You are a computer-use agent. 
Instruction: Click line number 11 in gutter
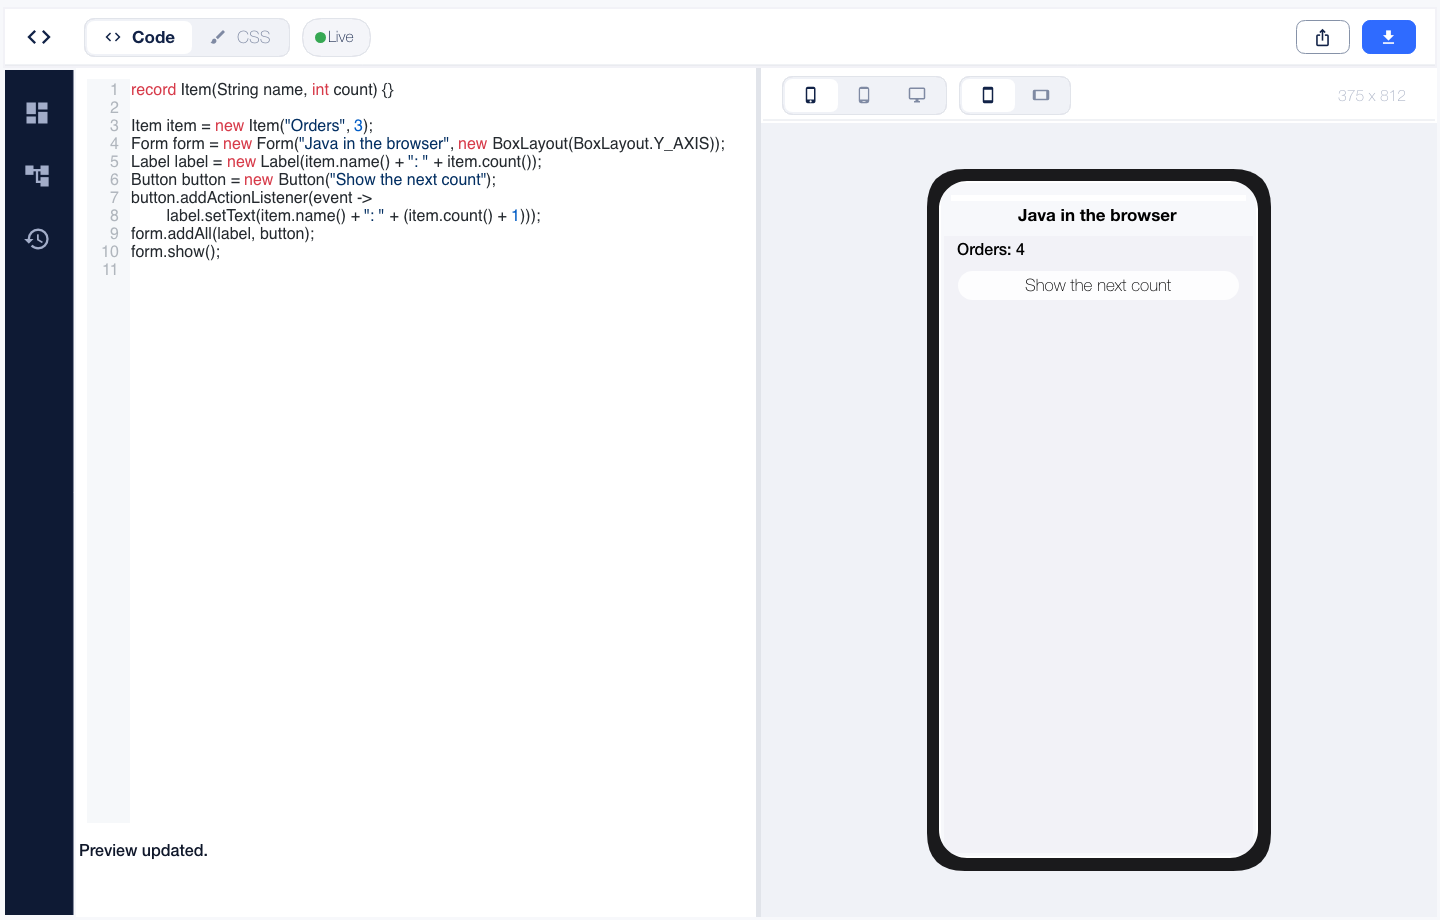(x=110, y=270)
